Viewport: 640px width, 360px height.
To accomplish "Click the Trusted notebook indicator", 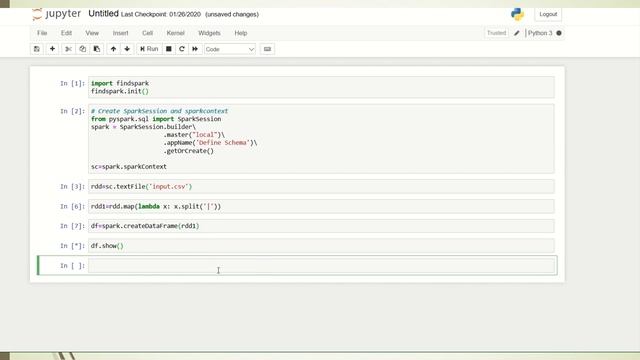I will pos(496,33).
